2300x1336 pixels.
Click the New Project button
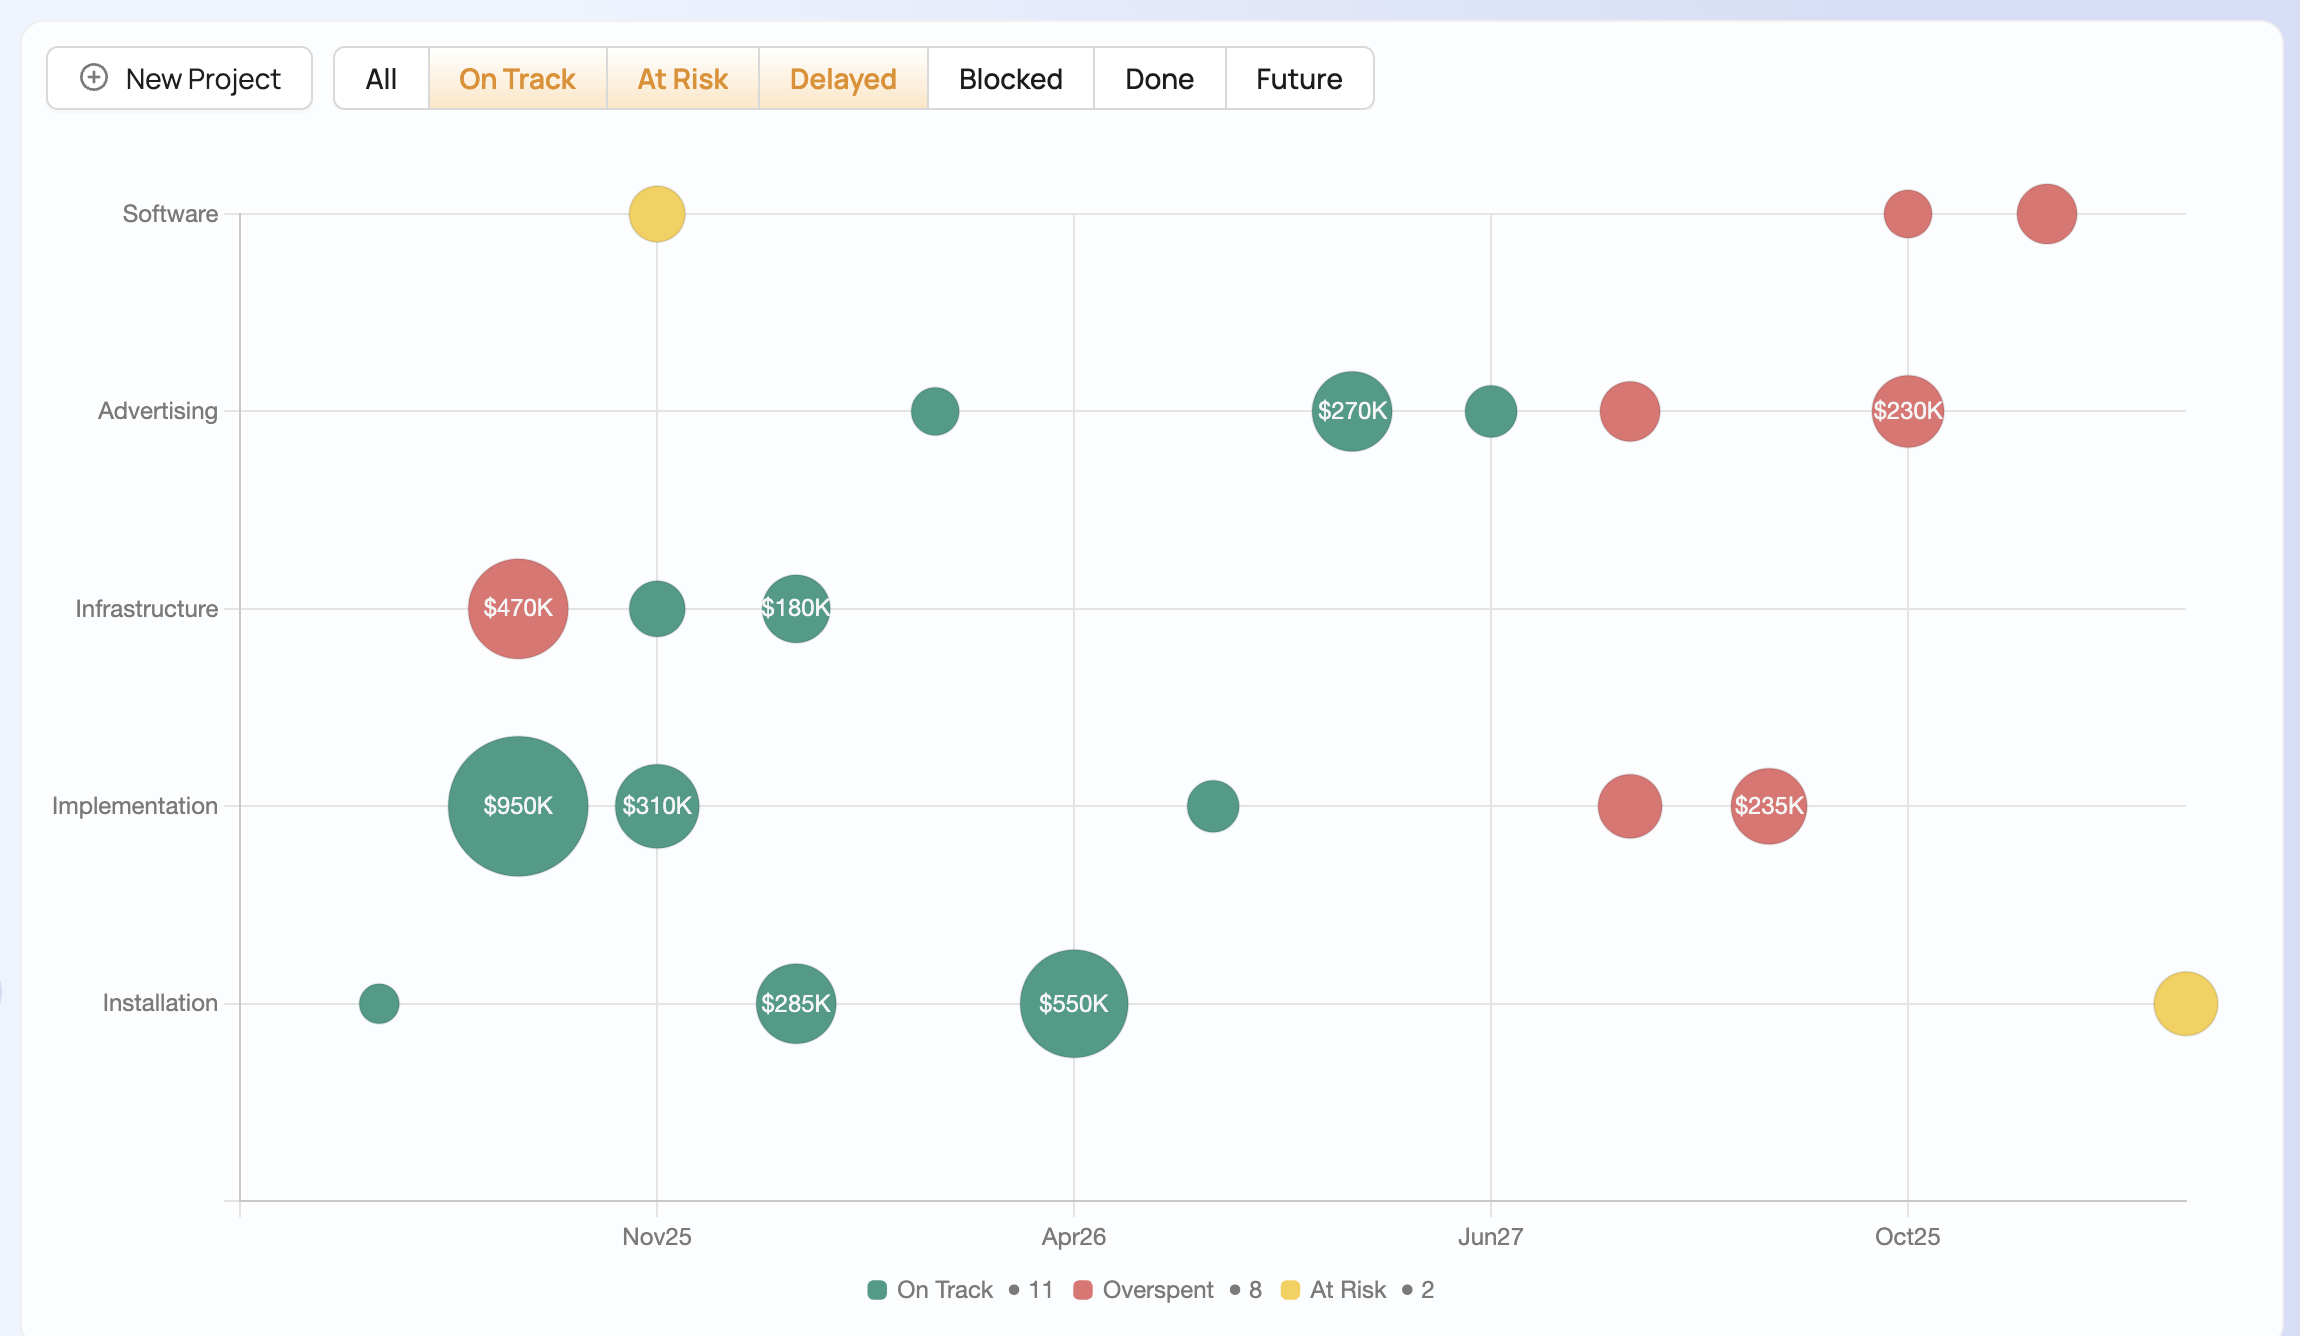point(180,79)
